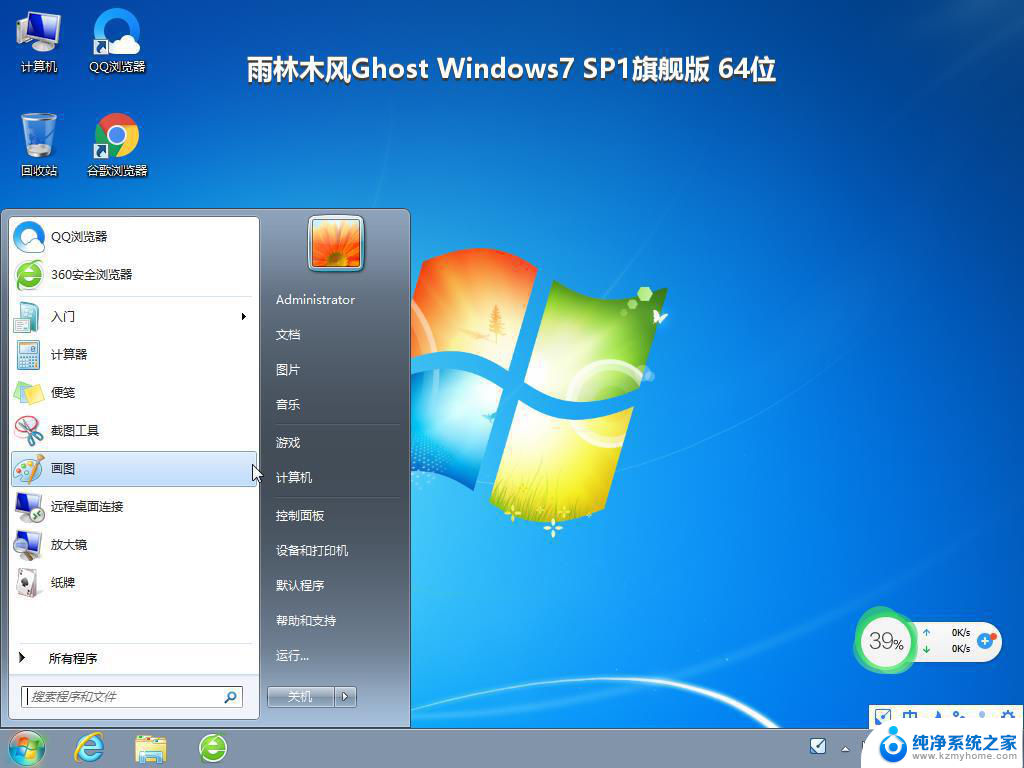
Task: Show hidden tray icons arrow
Action: 846,748
